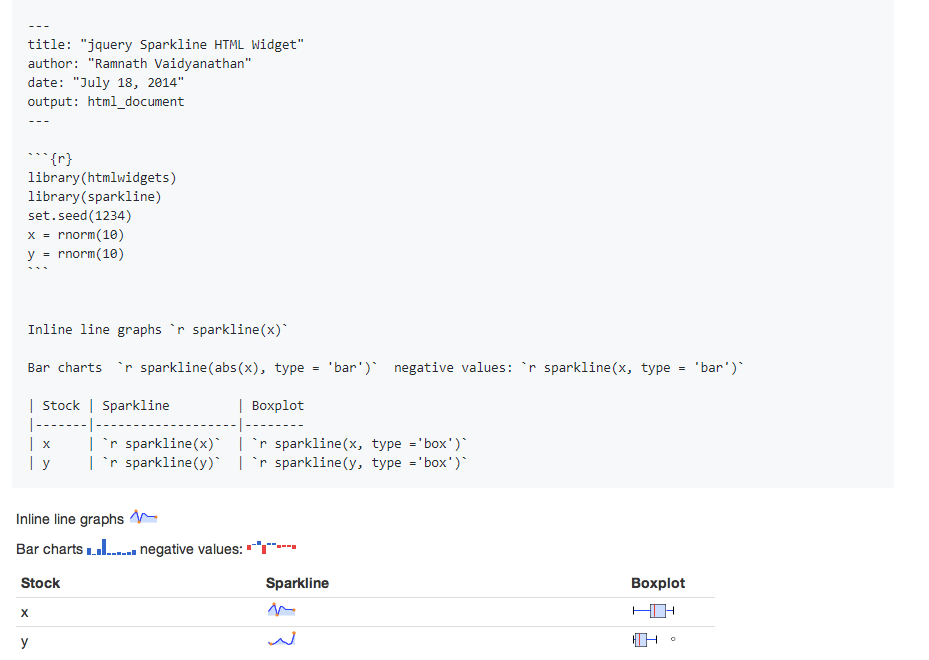Click the 'output: html_document' line
Image resolution: width=929 pixels, height=660 pixels.
105,101
